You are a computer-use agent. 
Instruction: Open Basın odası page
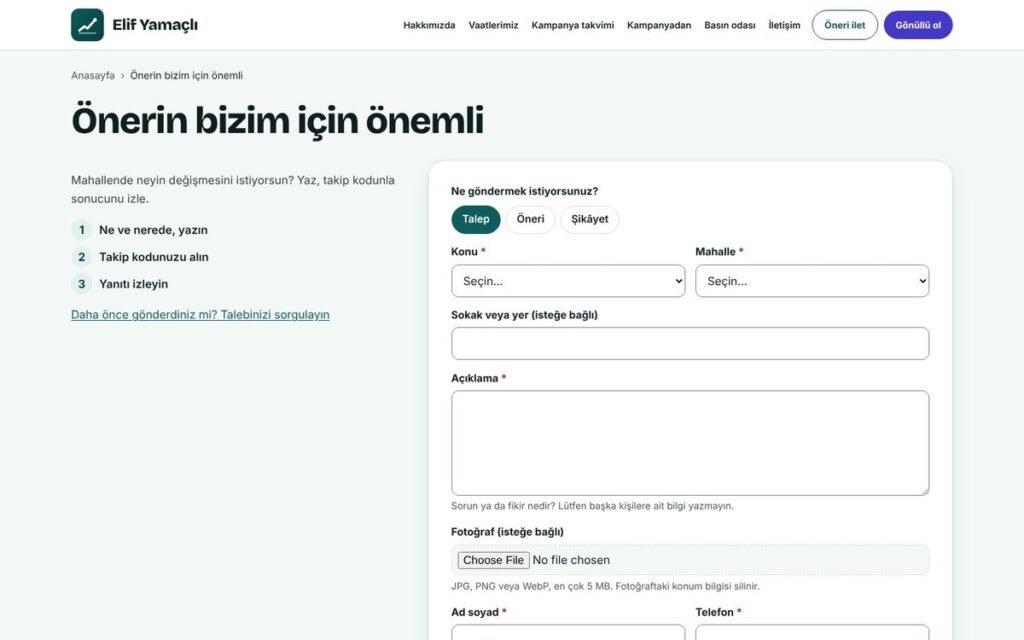coord(729,25)
